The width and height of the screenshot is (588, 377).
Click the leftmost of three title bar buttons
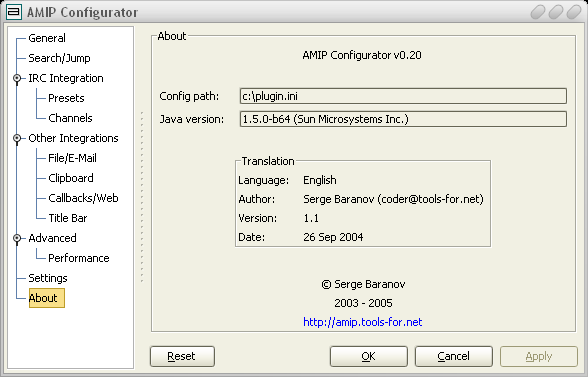tap(538, 12)
